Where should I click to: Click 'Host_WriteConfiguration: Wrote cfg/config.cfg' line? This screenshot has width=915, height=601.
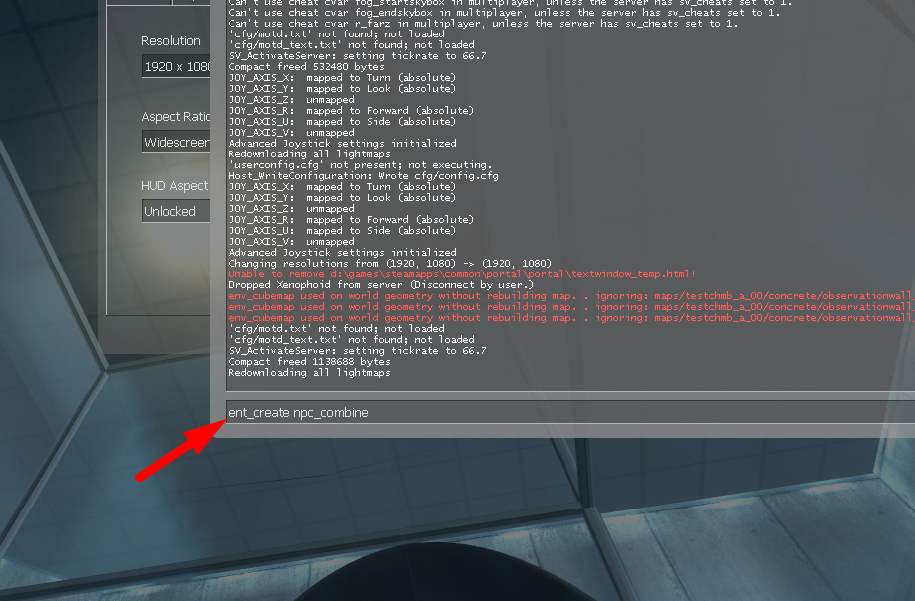coord(363,176)
